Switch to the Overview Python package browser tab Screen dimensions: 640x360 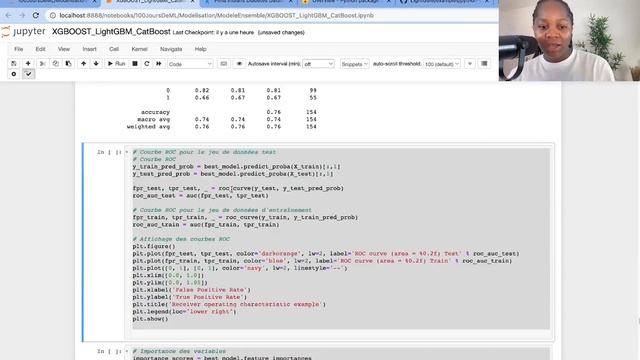(x=346, y=2)
